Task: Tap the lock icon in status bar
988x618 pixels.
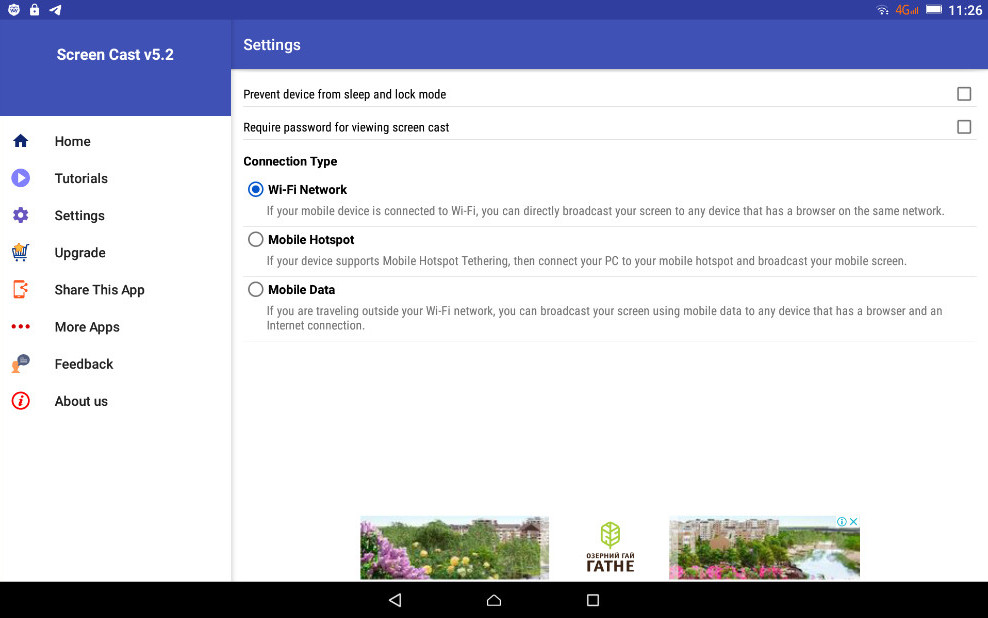Action: coord(35,9)
